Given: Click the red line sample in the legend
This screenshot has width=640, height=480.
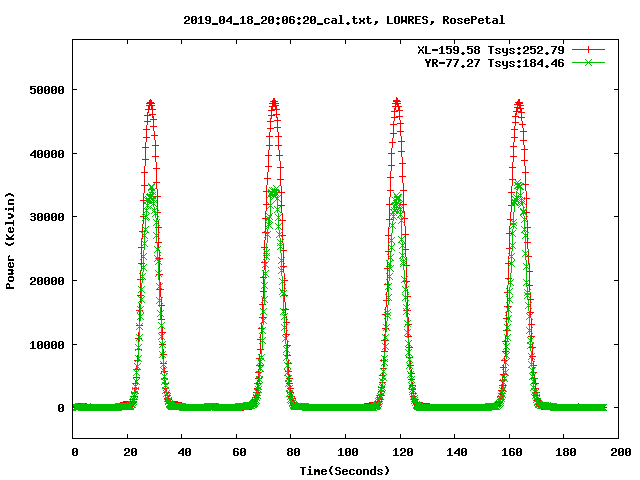Looking at the screenshot, I should click(x=588, y=50).
